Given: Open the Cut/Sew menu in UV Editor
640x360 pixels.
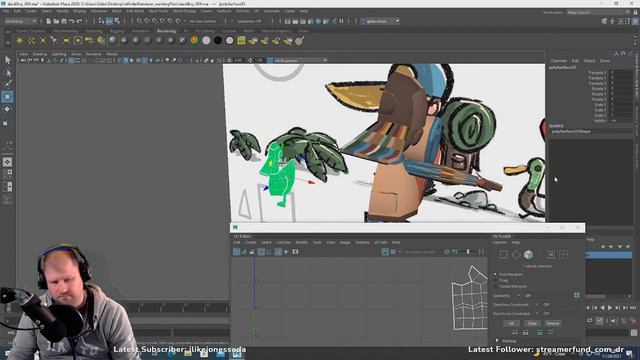Looking at the screenshot, I should coord(283,242).
